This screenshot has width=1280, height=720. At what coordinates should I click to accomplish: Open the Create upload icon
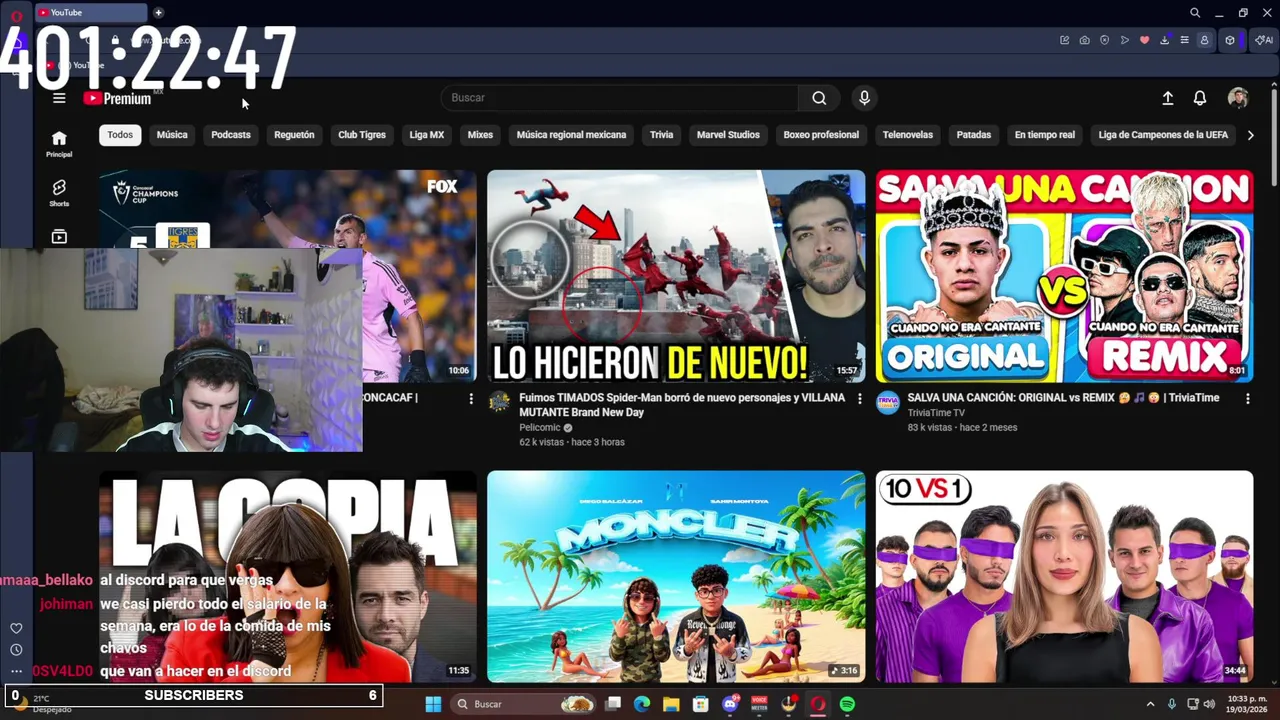[x=1167, y=98]
